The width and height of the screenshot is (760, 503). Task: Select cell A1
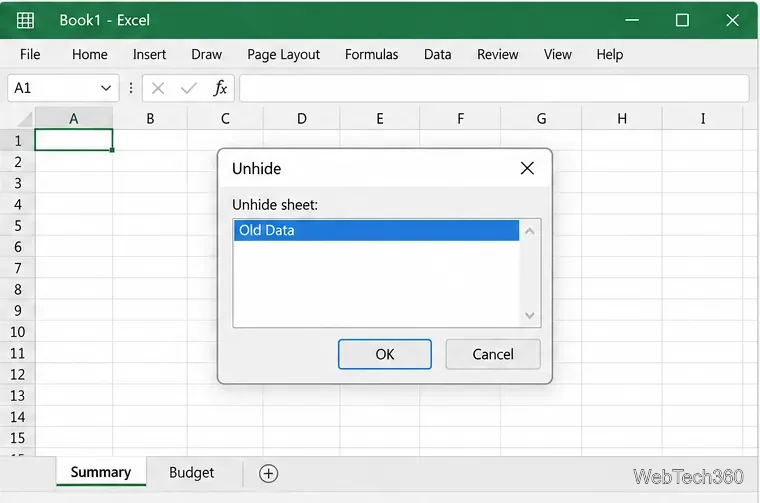coord(74,140)
